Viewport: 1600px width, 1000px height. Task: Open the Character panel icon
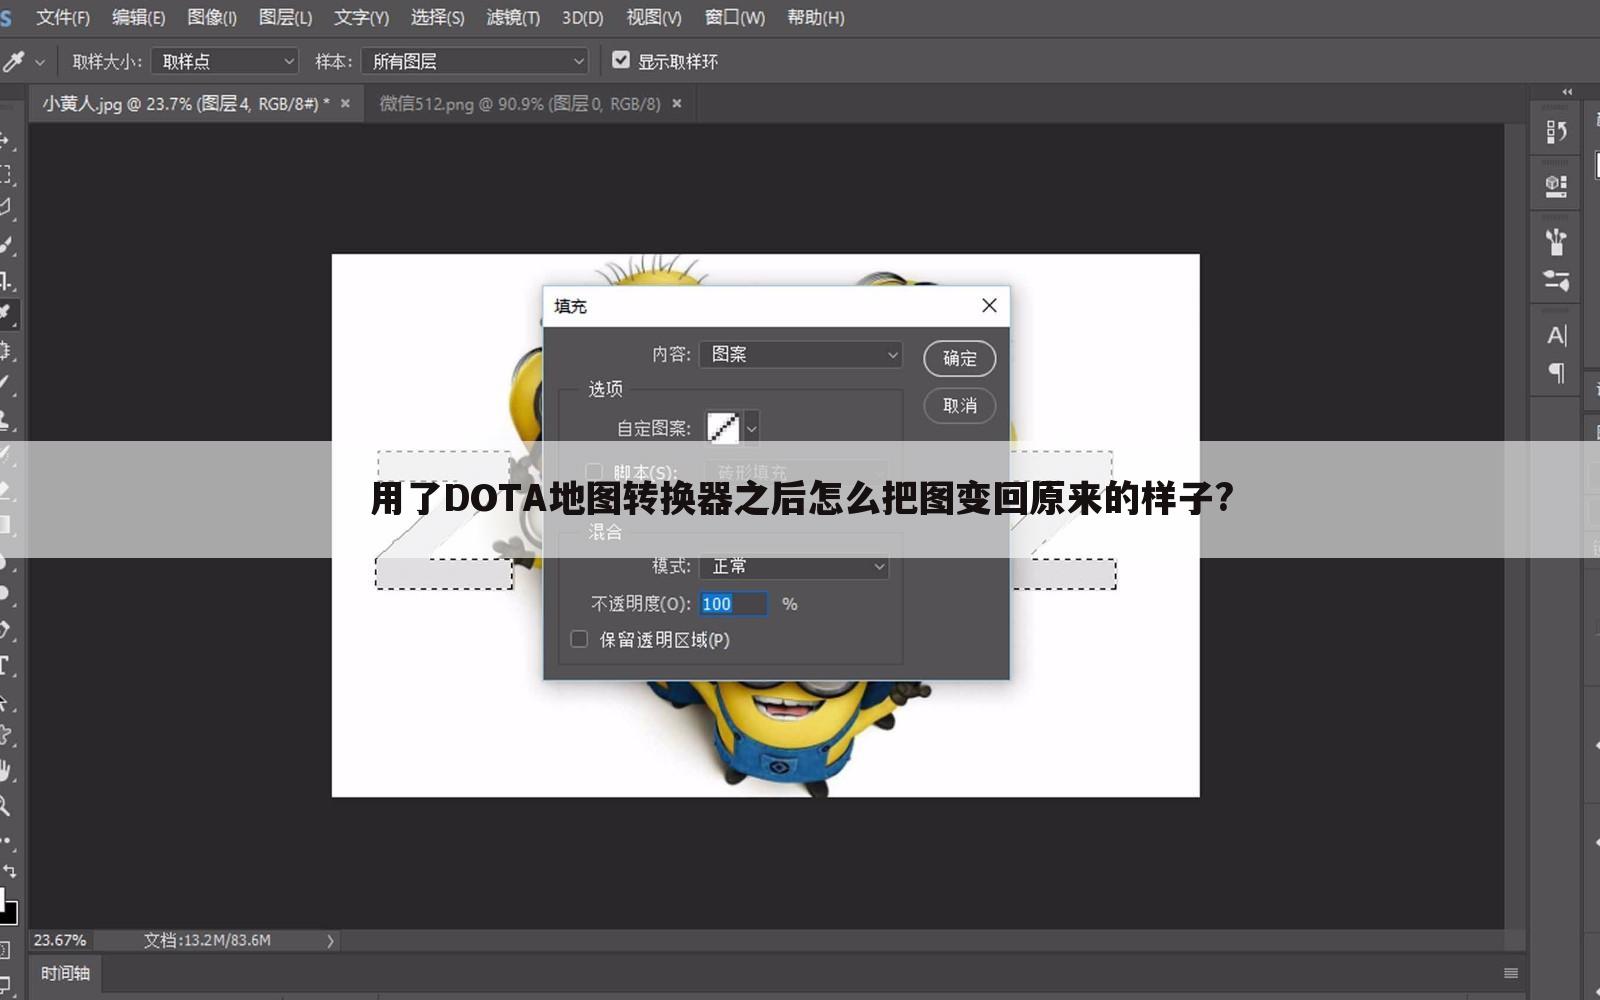[x=1556, y=335]
